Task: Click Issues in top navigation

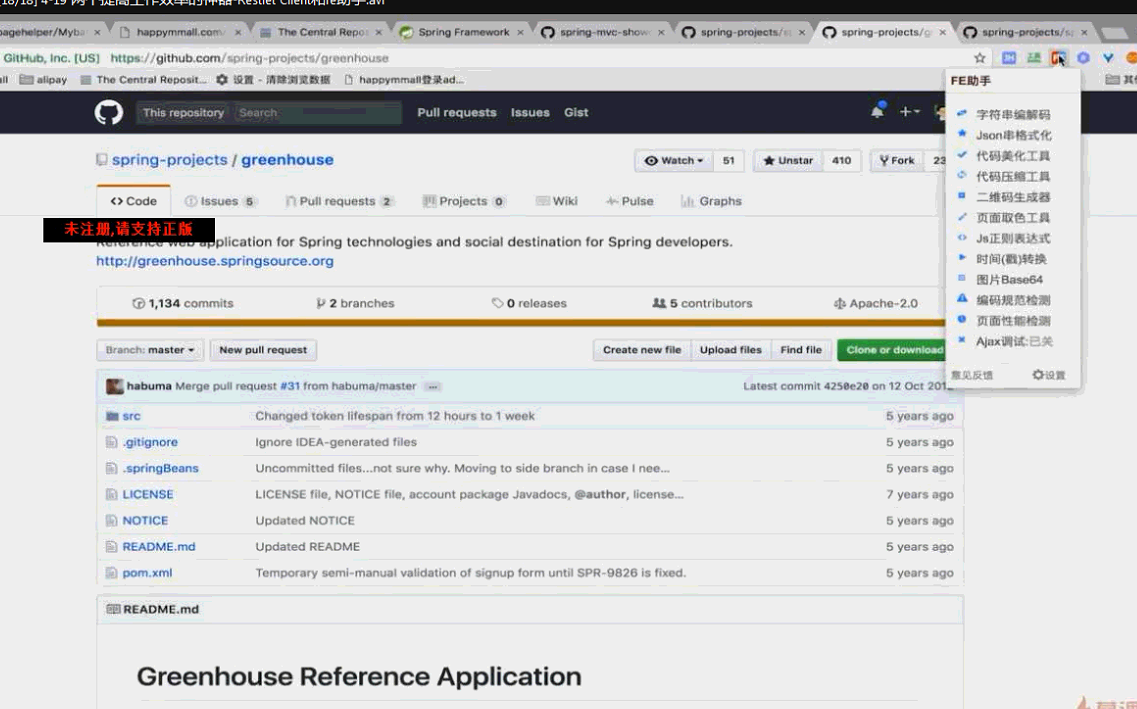Action: 530,112
